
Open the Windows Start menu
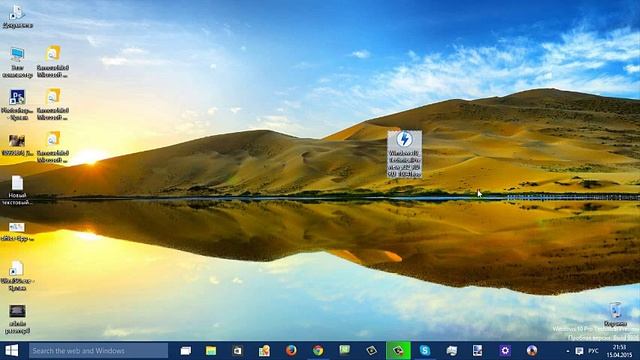(x=11, y=351)
